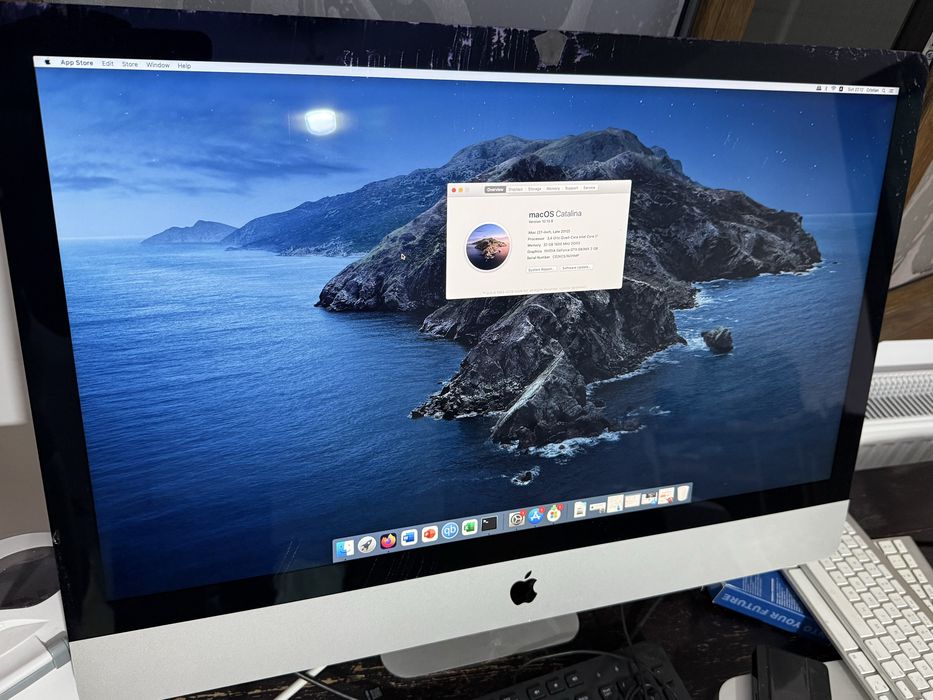933x700 pixels.
Task: Open the Apple menu
Action: pyautogui.click(x=48, y=62)
